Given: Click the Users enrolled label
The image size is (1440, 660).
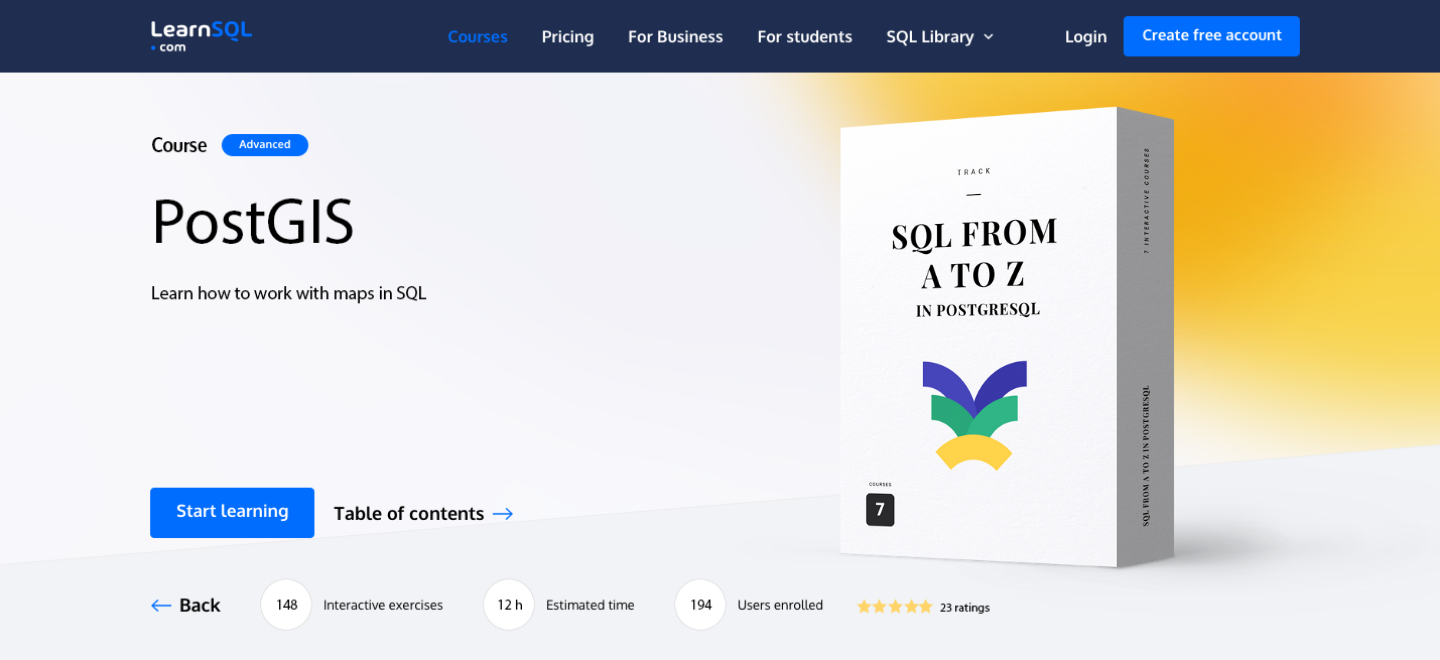Looking at the screenshot, I should coord(780,605).
